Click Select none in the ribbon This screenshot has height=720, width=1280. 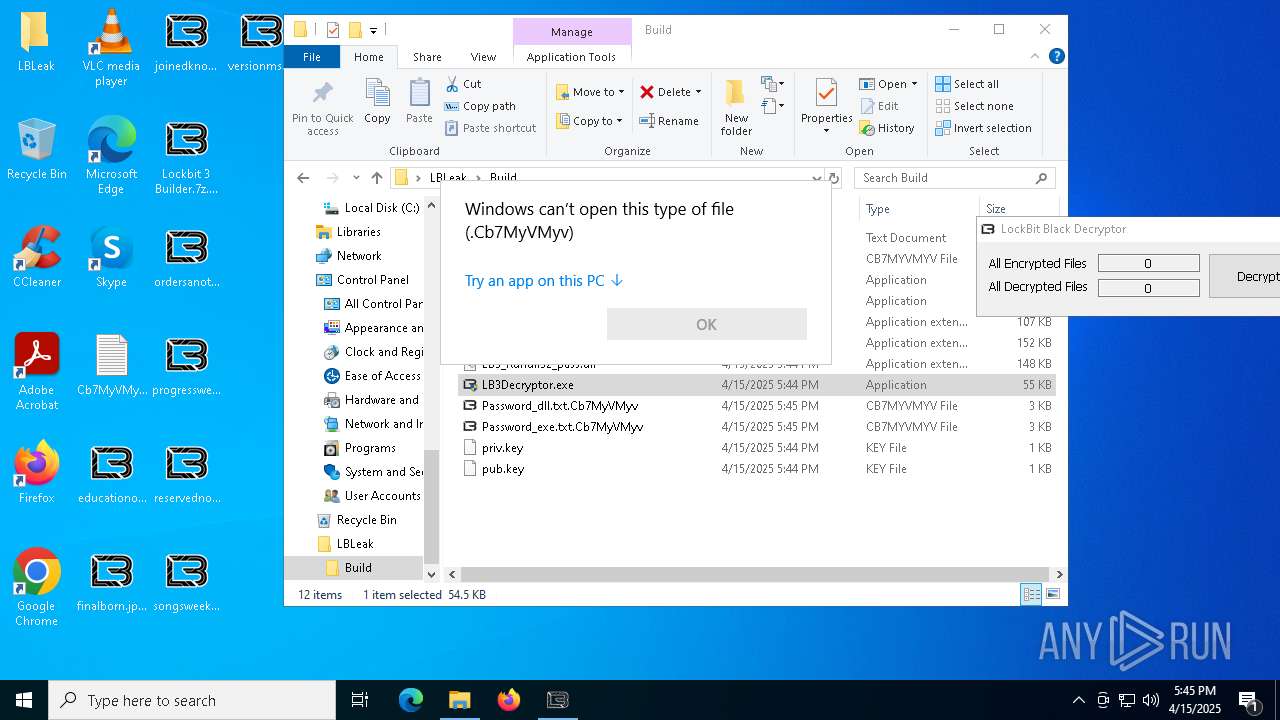click(x=974, y=106)
